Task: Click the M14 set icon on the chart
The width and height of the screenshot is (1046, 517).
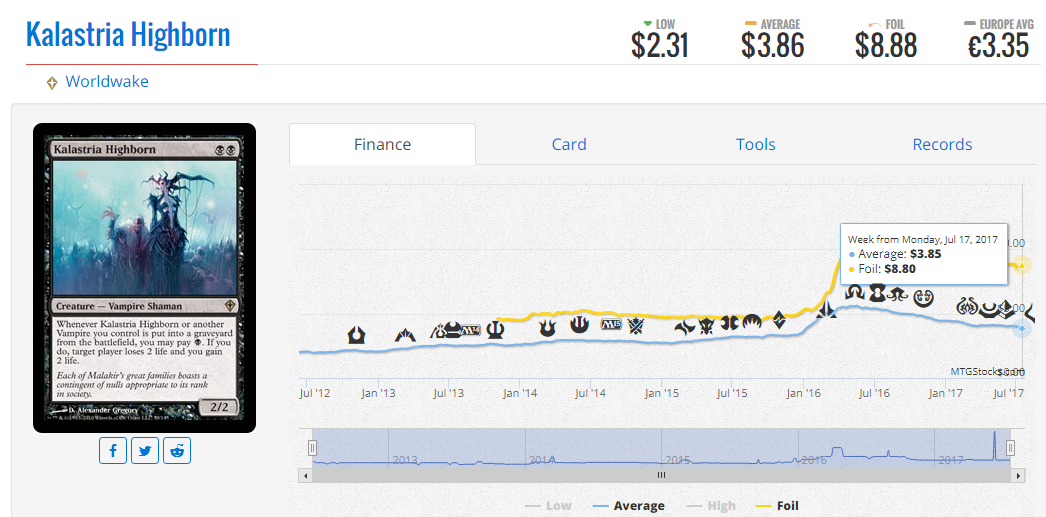Action: (471, 330)
